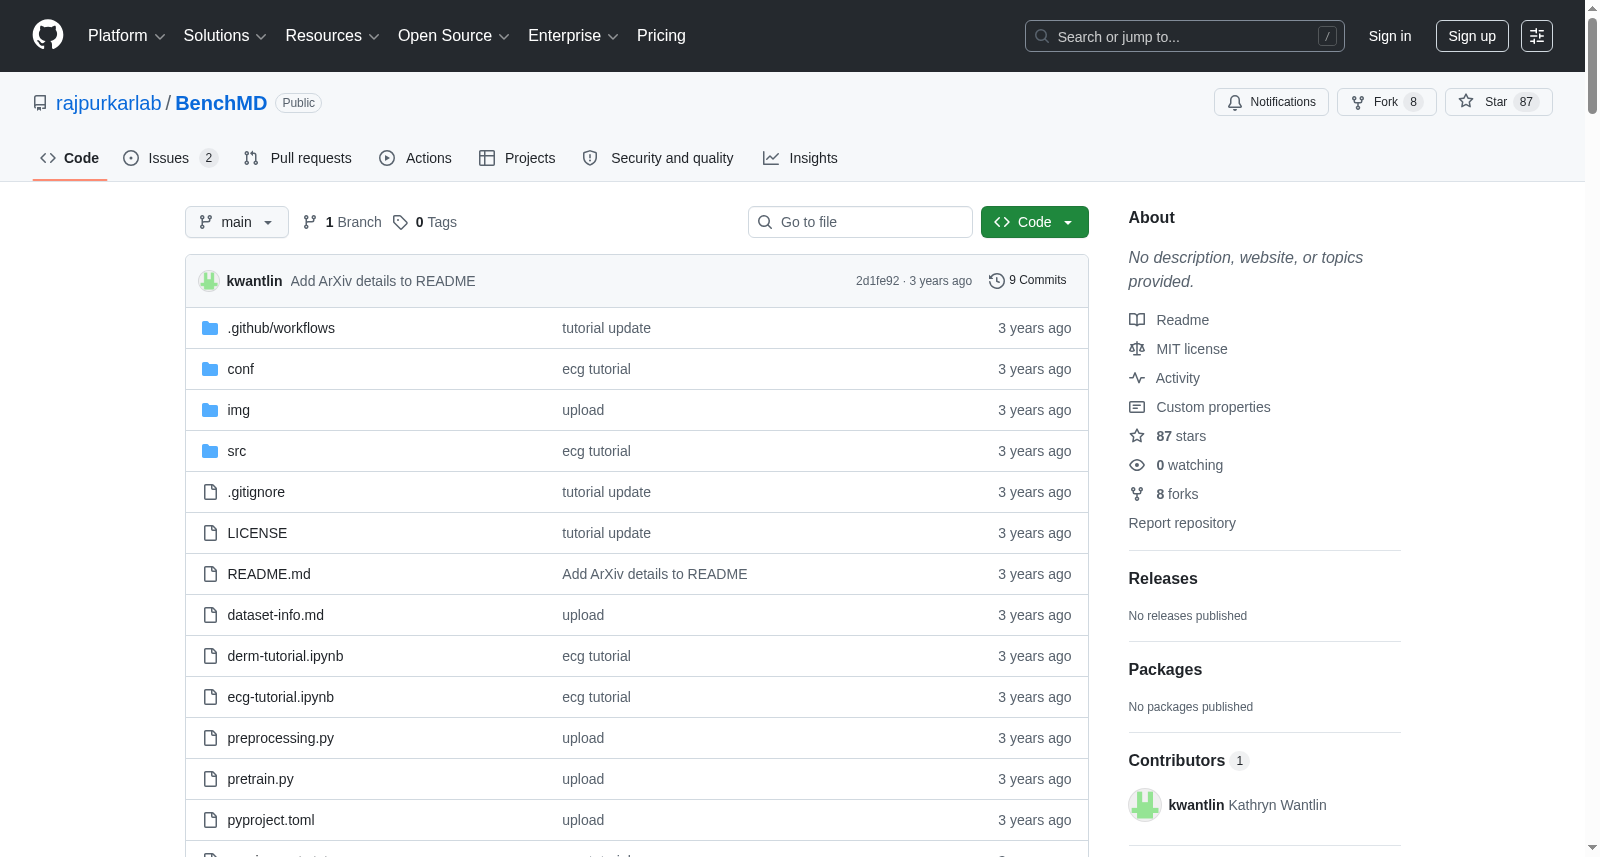Click the MIT license scale icon
The height and width of the screenshot is (857, 1600).
point(1137,349)
